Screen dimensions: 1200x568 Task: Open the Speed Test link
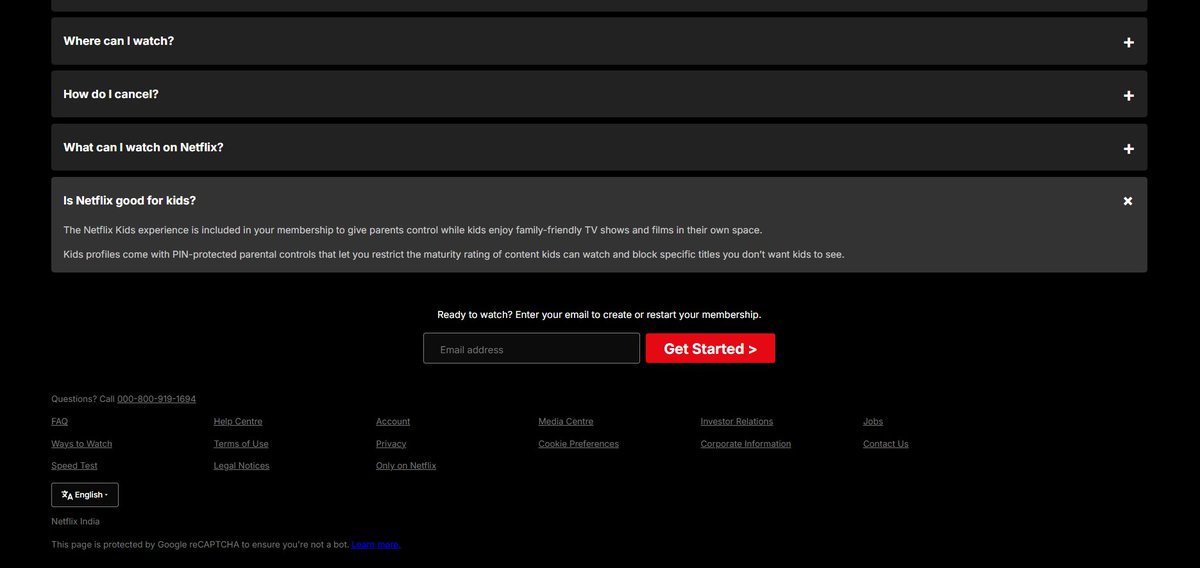click(74, 466)
